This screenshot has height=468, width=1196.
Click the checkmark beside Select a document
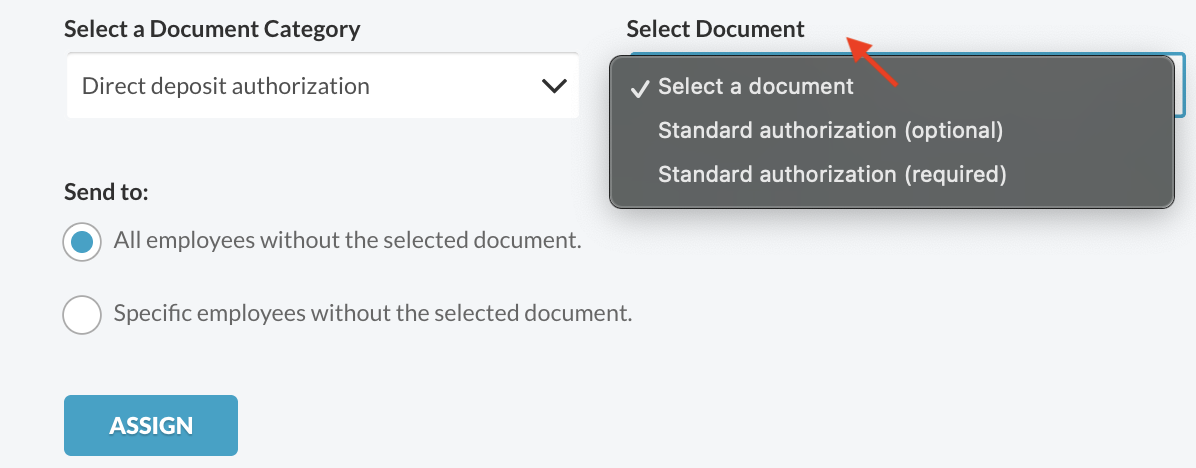pos(640,88)
